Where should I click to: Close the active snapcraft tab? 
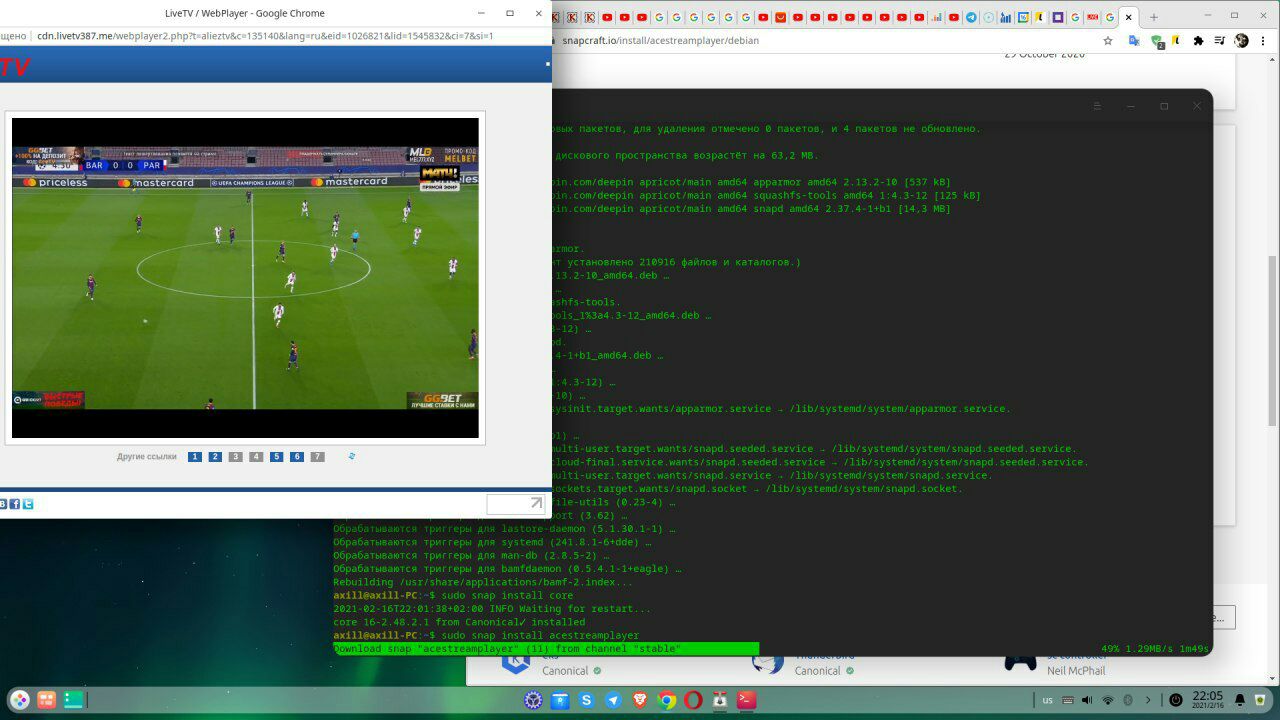pos(1129,17)
